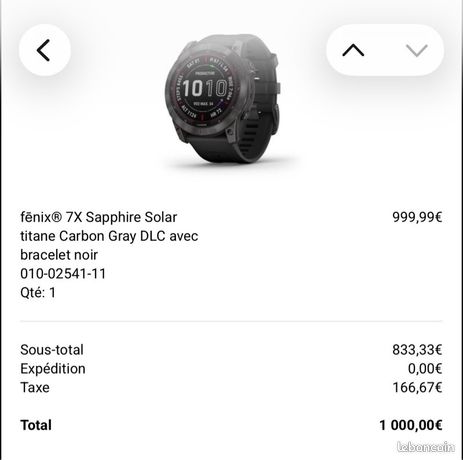Go back with the left arrow button
The width and height of the screenshot is (463, 460).
44,50
